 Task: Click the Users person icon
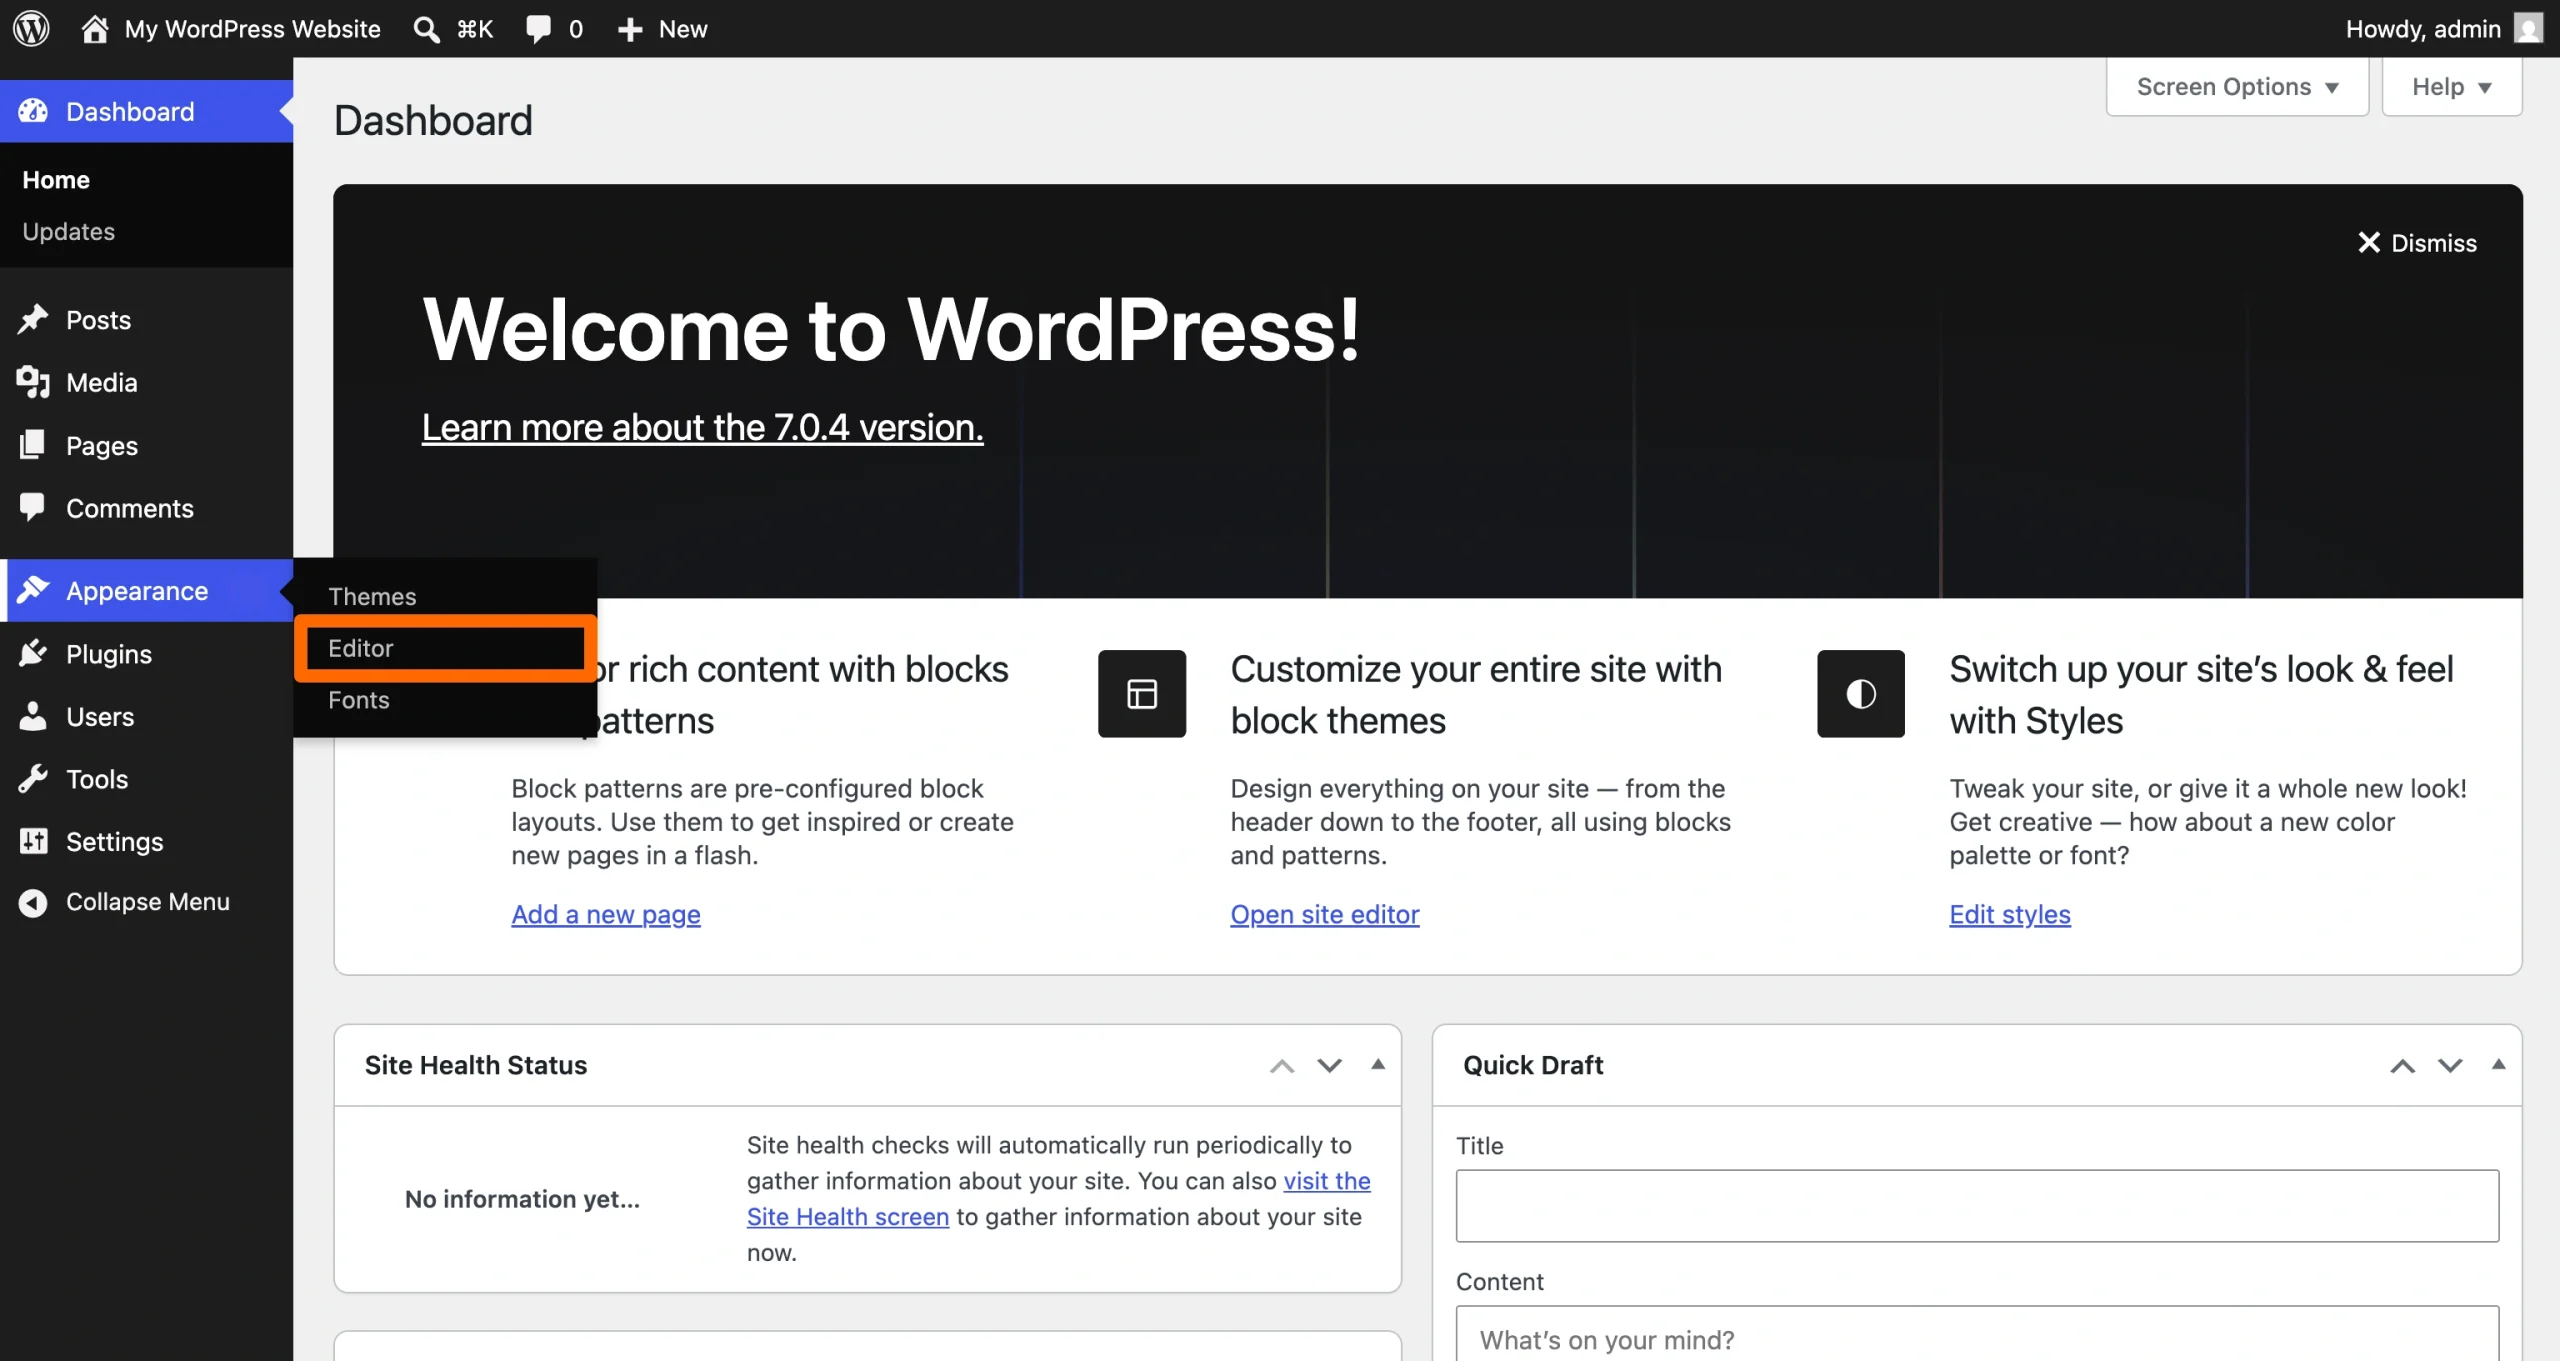tap(33, 716)
